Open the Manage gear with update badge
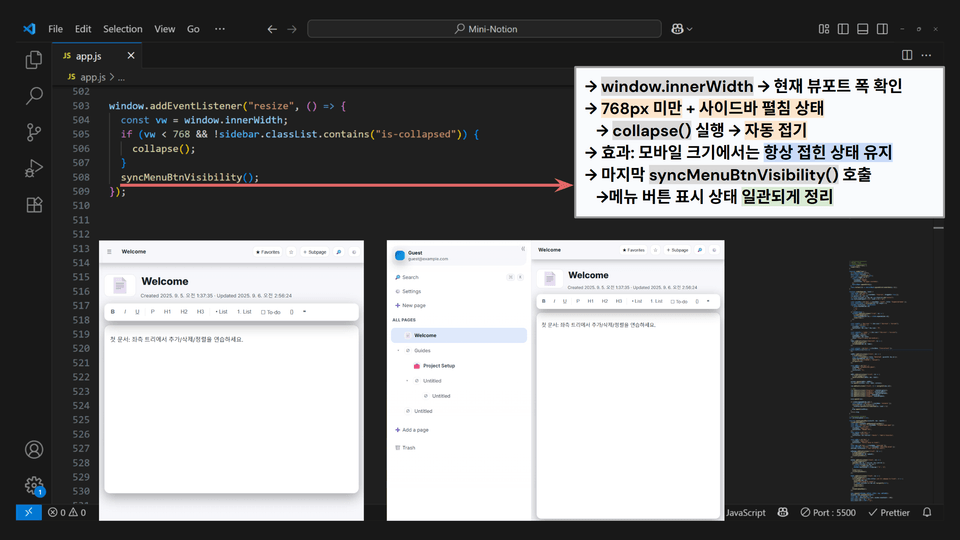Image resolution: width=960 pixels, height=540 pixels. click(34, 486)
